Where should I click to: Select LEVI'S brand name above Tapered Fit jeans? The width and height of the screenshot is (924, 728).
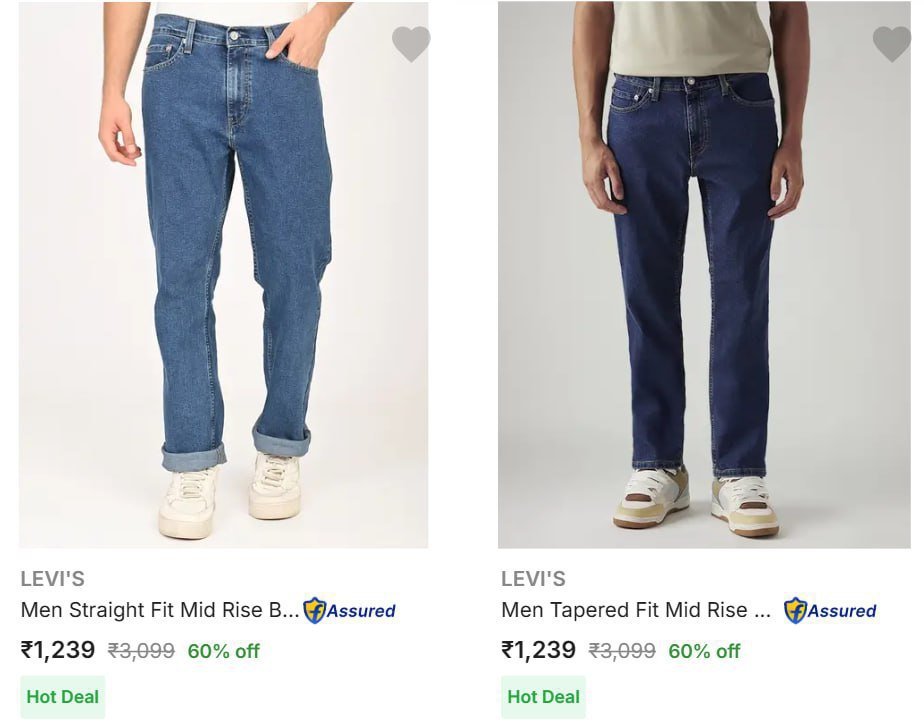pos(533,579)
